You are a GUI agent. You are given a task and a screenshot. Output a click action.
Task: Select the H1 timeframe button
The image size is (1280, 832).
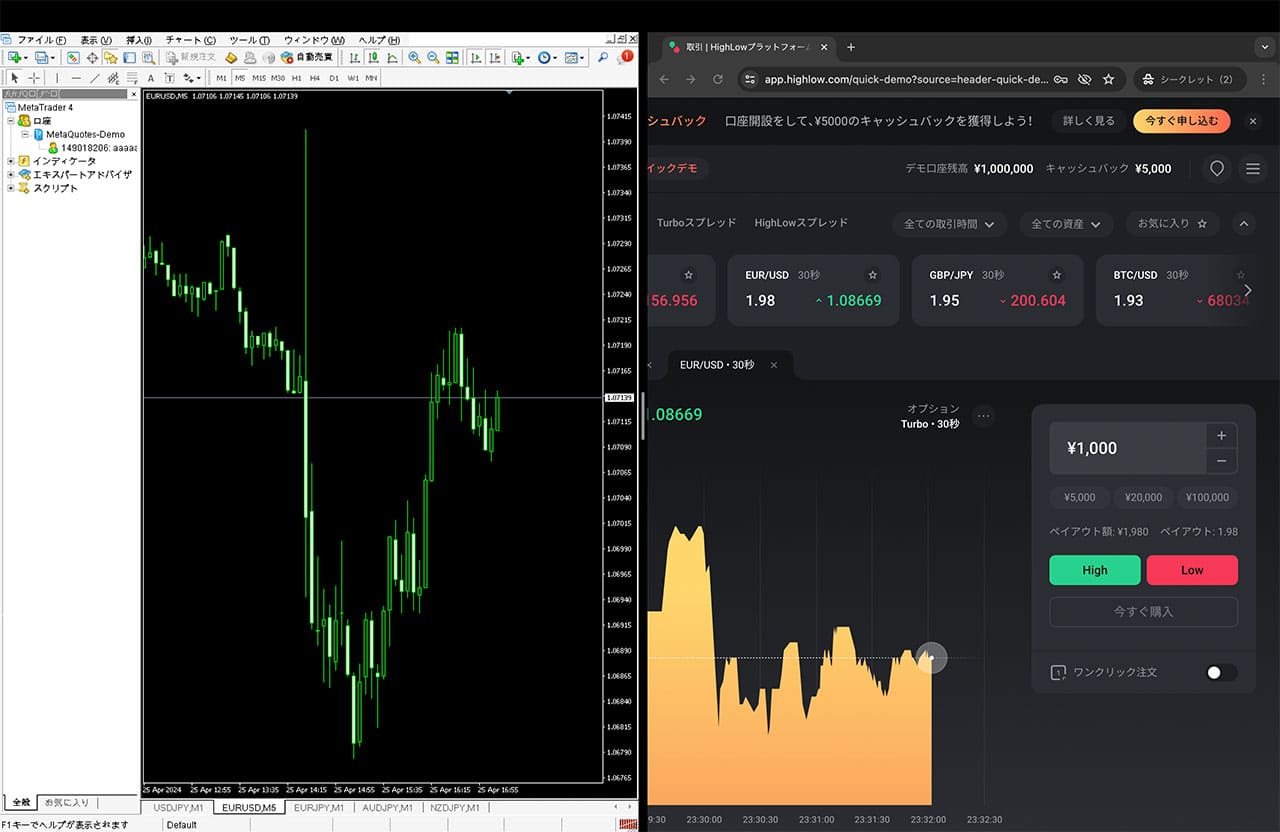click(297, 77)
